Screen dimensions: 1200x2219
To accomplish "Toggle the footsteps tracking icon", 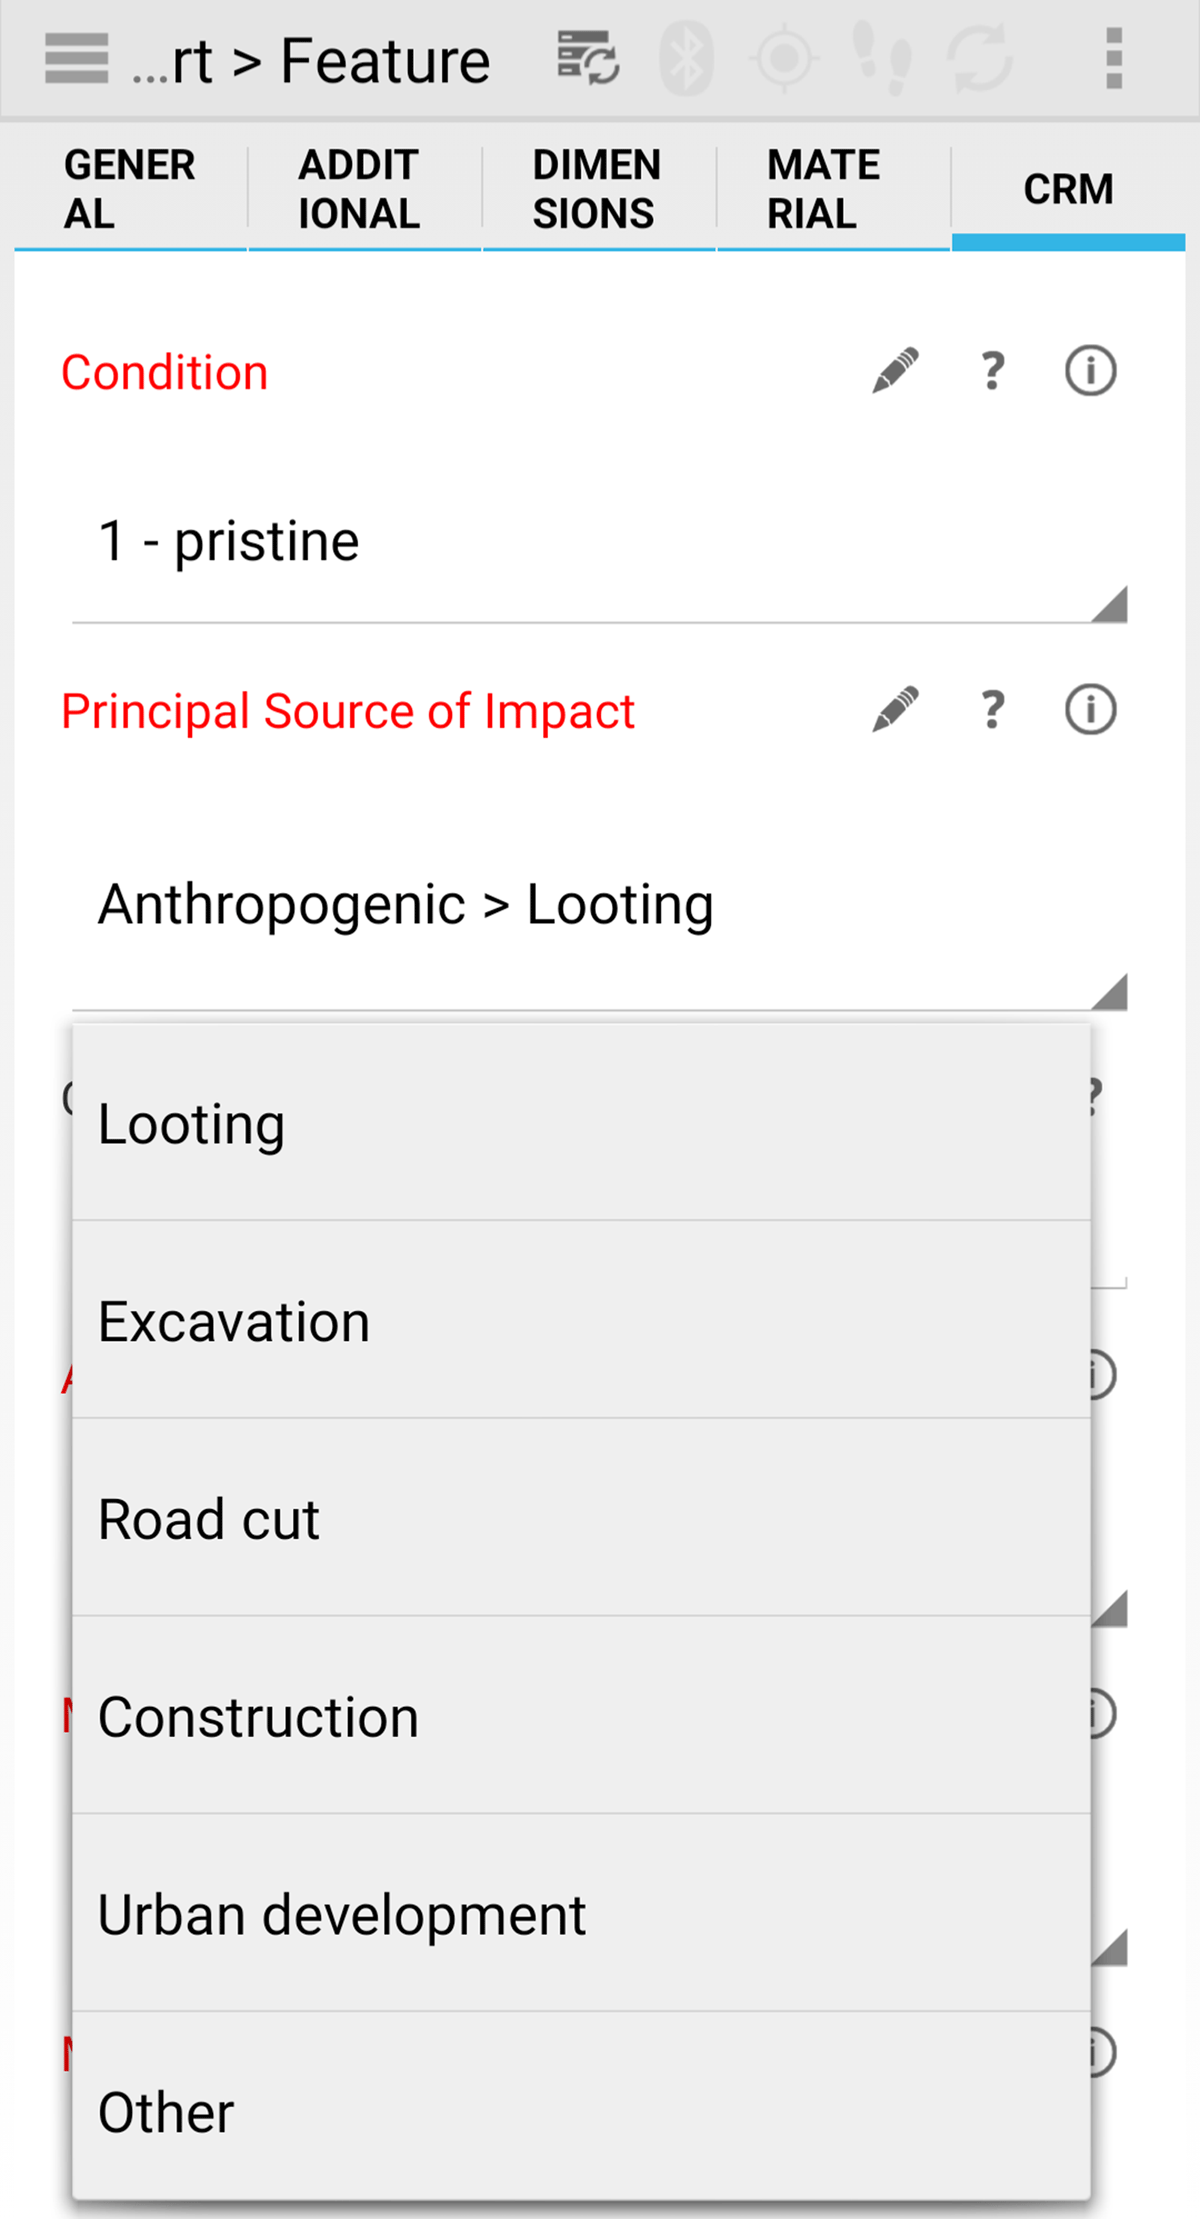I will tap(881, 59).
